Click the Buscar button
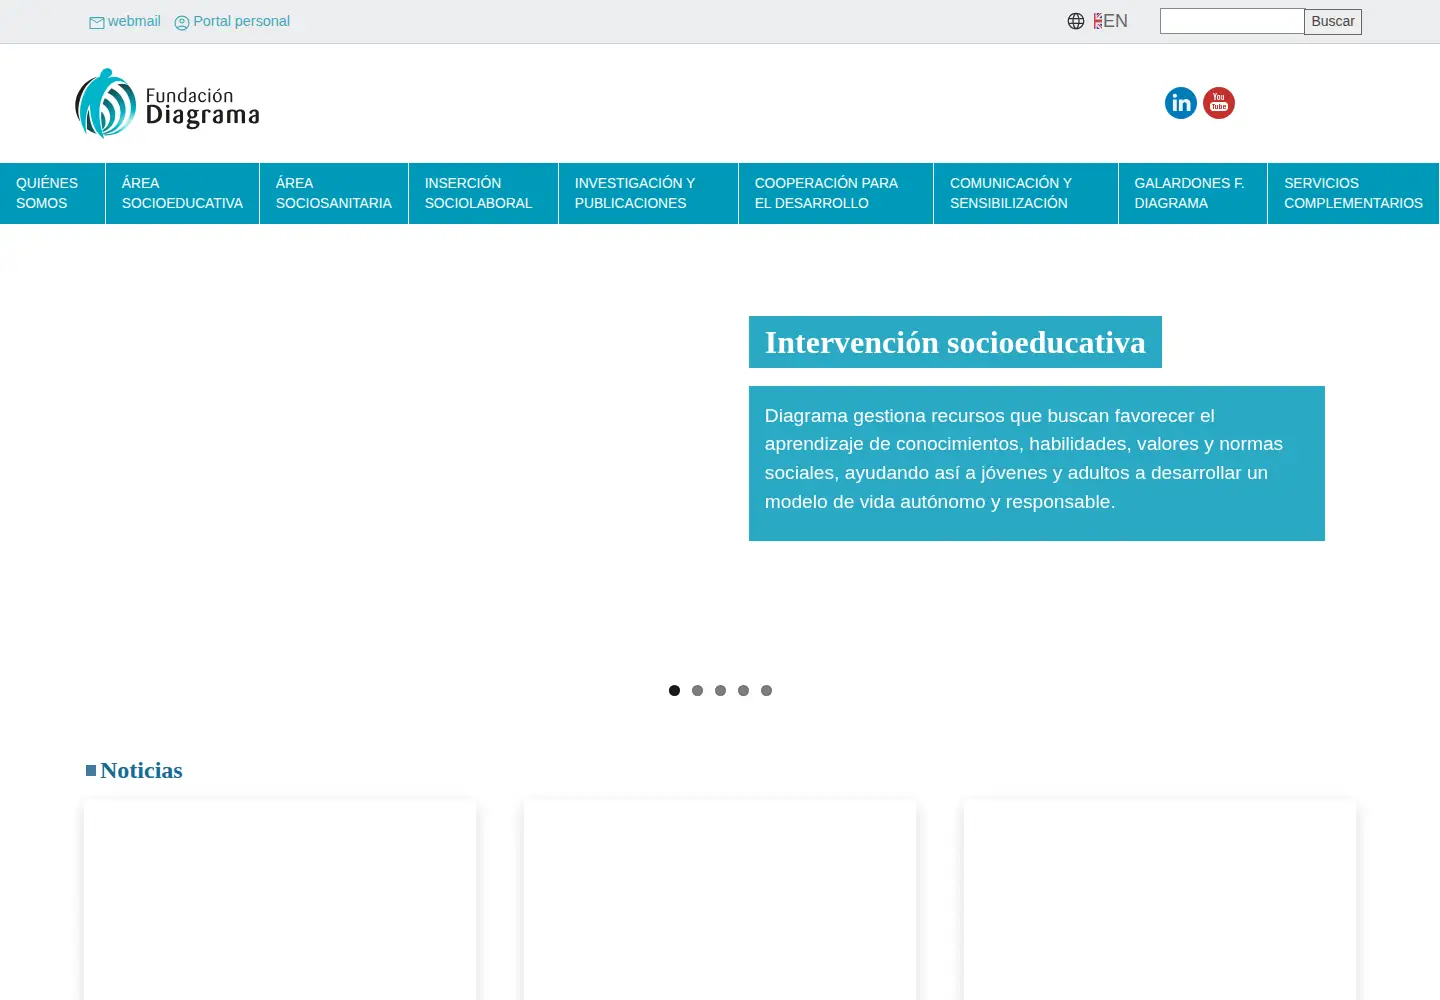This screenshot has width=1440, height=1000. 1332,21
